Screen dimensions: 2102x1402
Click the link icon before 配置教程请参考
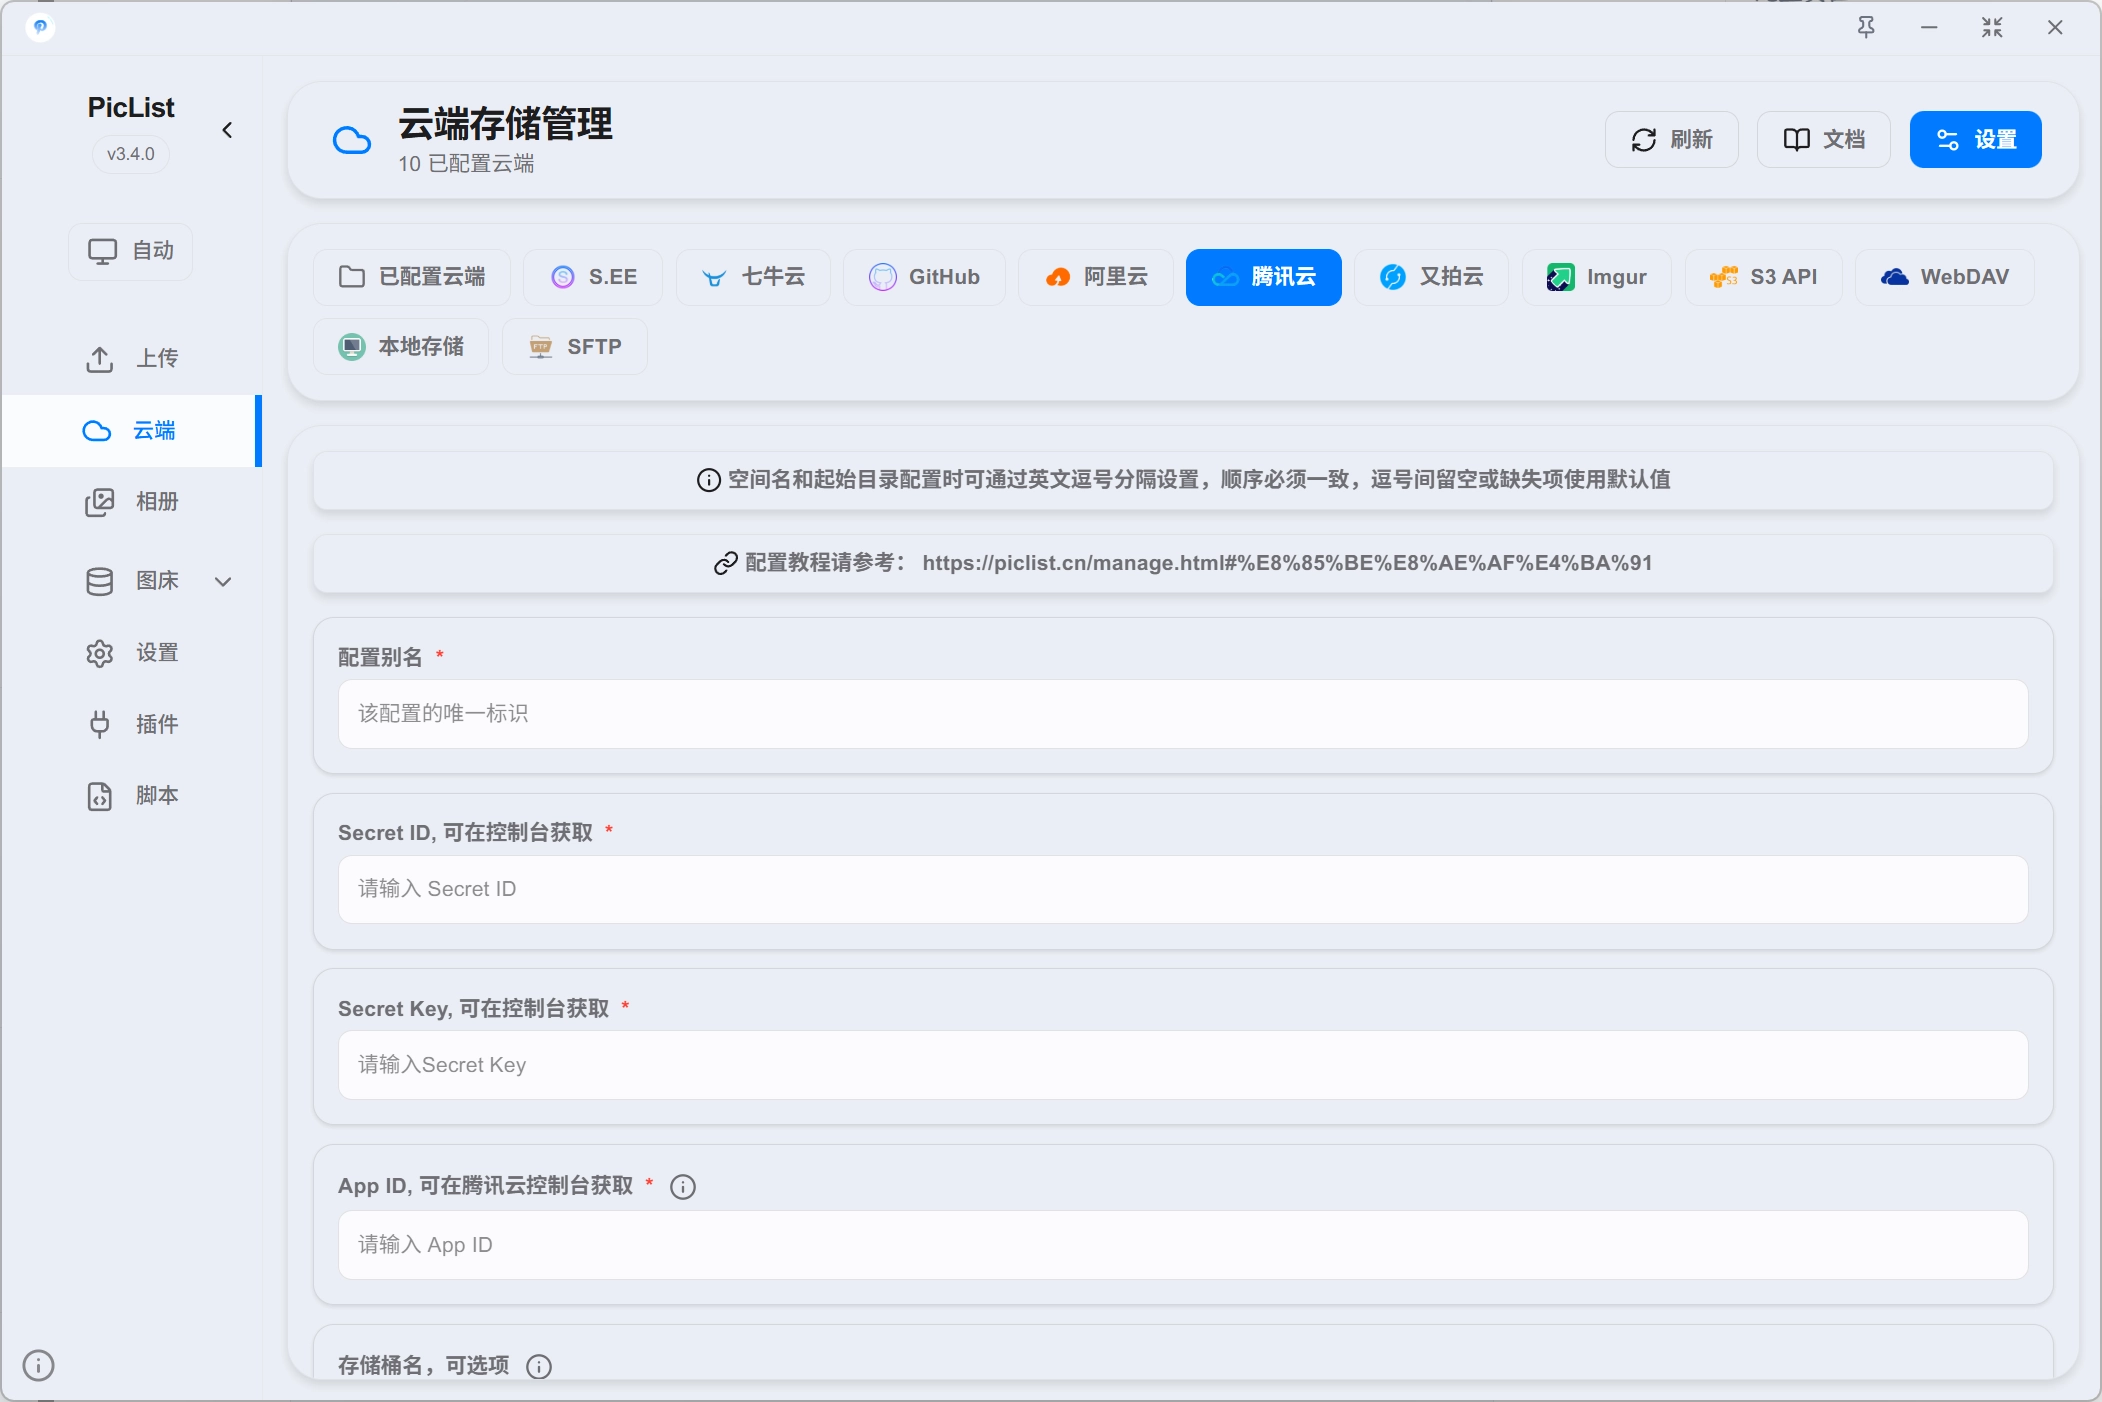(x=726, y=564)
